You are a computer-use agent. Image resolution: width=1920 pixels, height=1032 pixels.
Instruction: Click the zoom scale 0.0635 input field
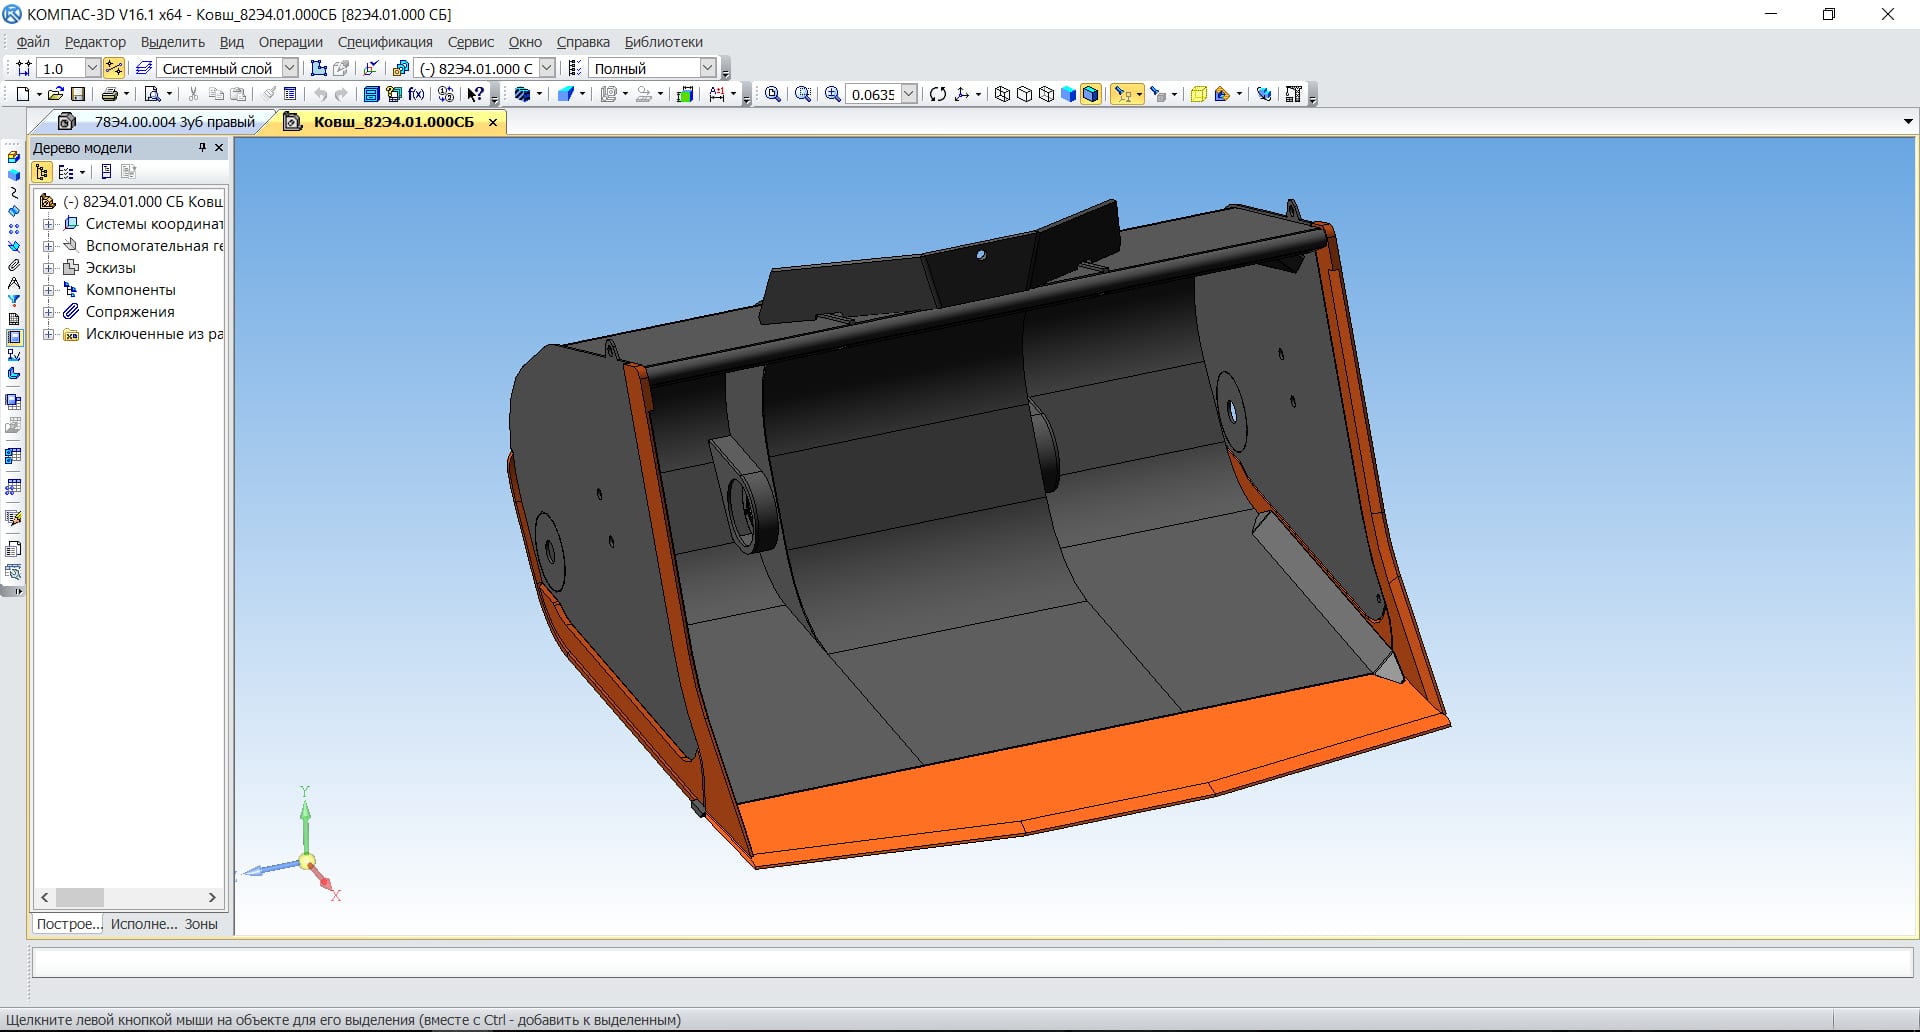(872, 94)
